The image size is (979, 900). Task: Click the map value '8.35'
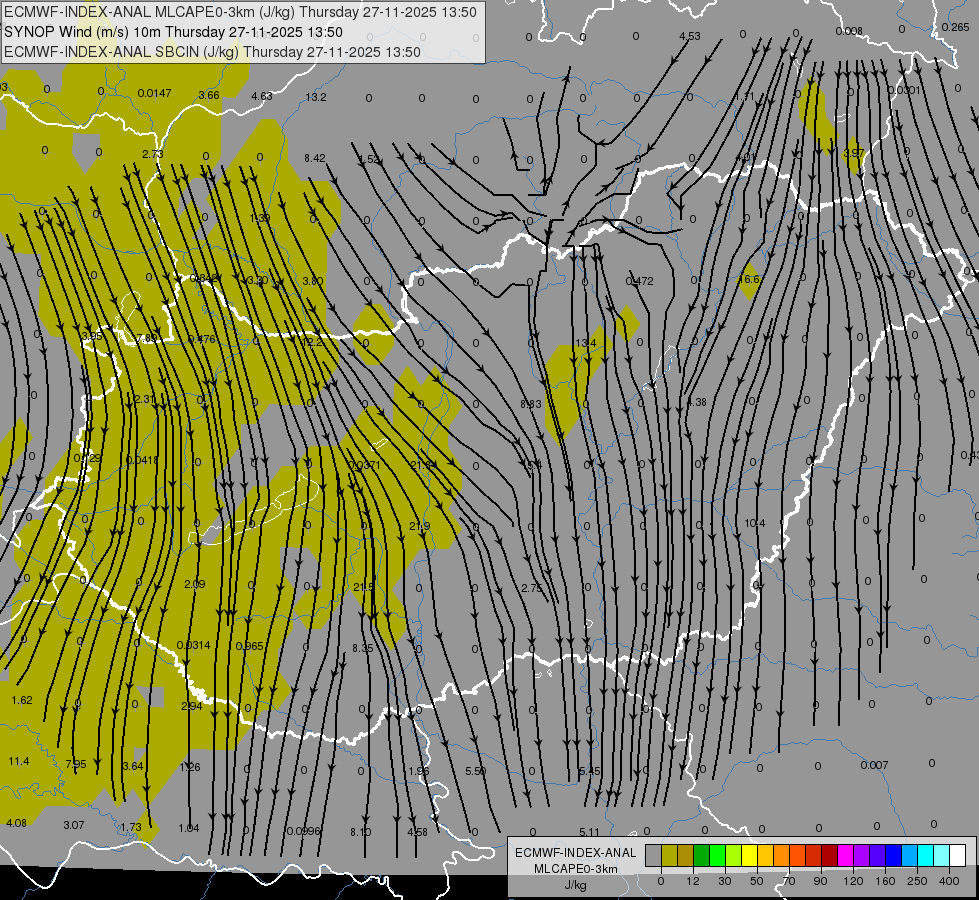click(363, 648)
